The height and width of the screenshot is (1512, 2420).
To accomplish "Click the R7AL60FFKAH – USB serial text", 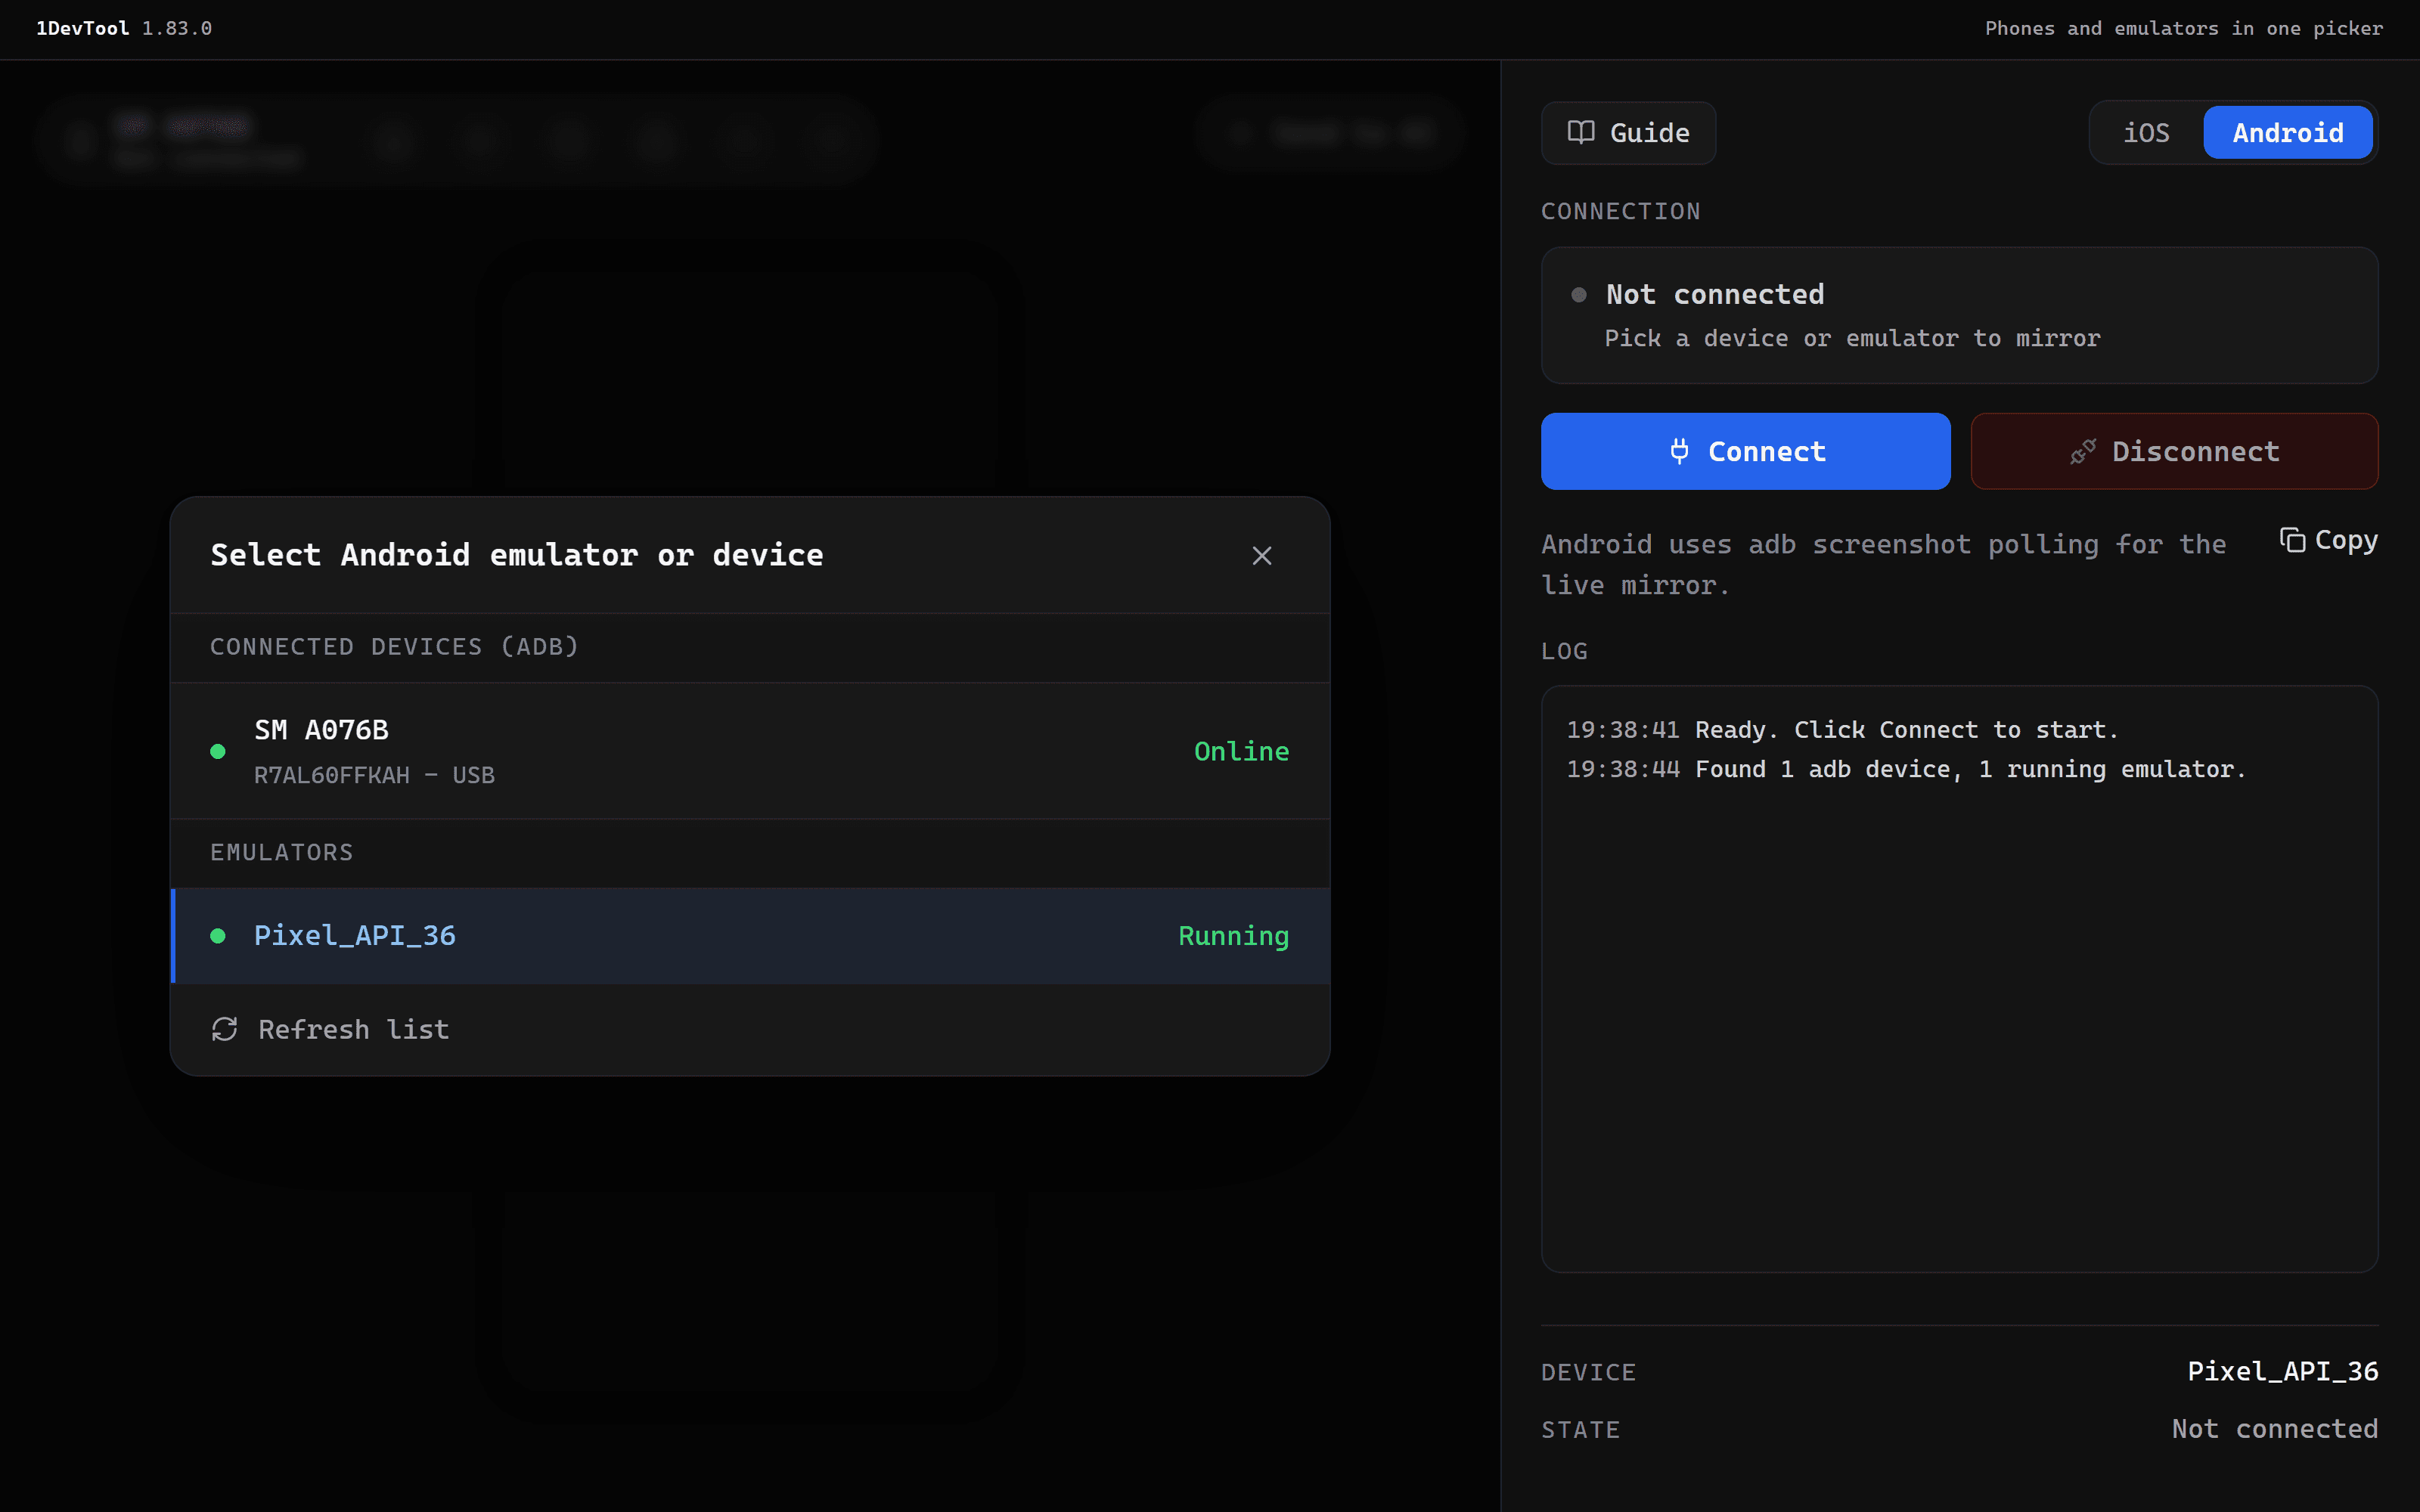I will click(x=374, y=775).
